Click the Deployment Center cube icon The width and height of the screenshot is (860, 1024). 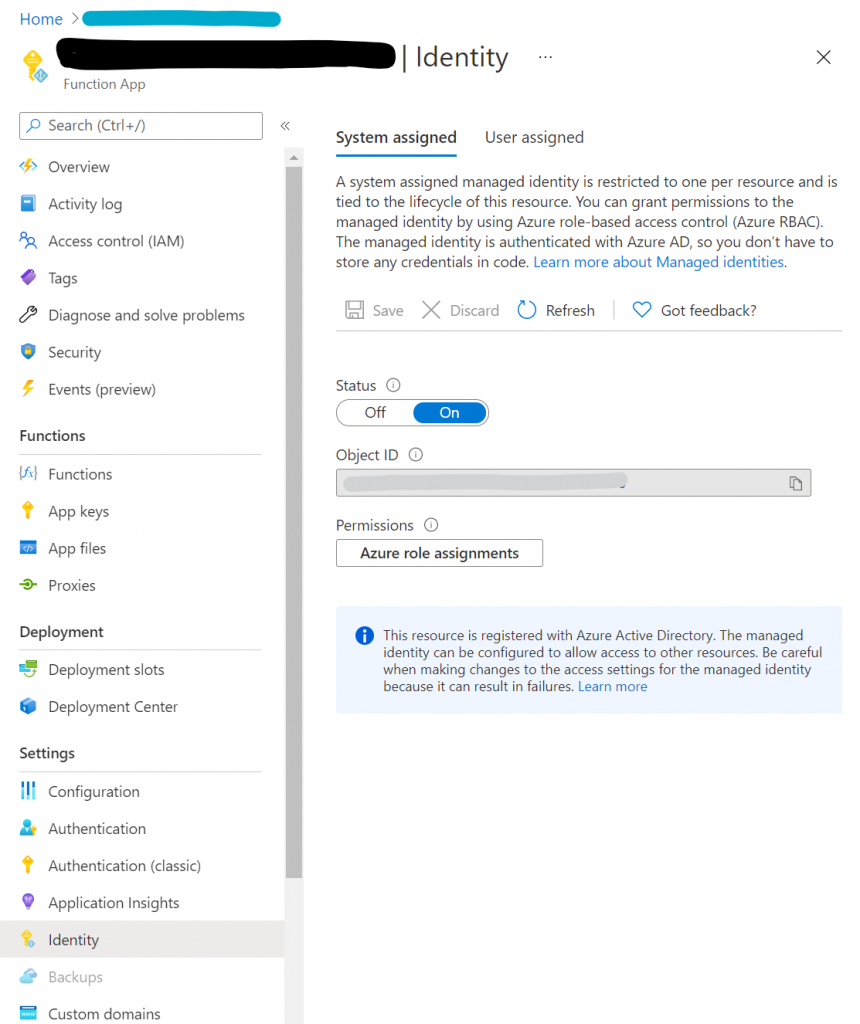tap(28, 706)
